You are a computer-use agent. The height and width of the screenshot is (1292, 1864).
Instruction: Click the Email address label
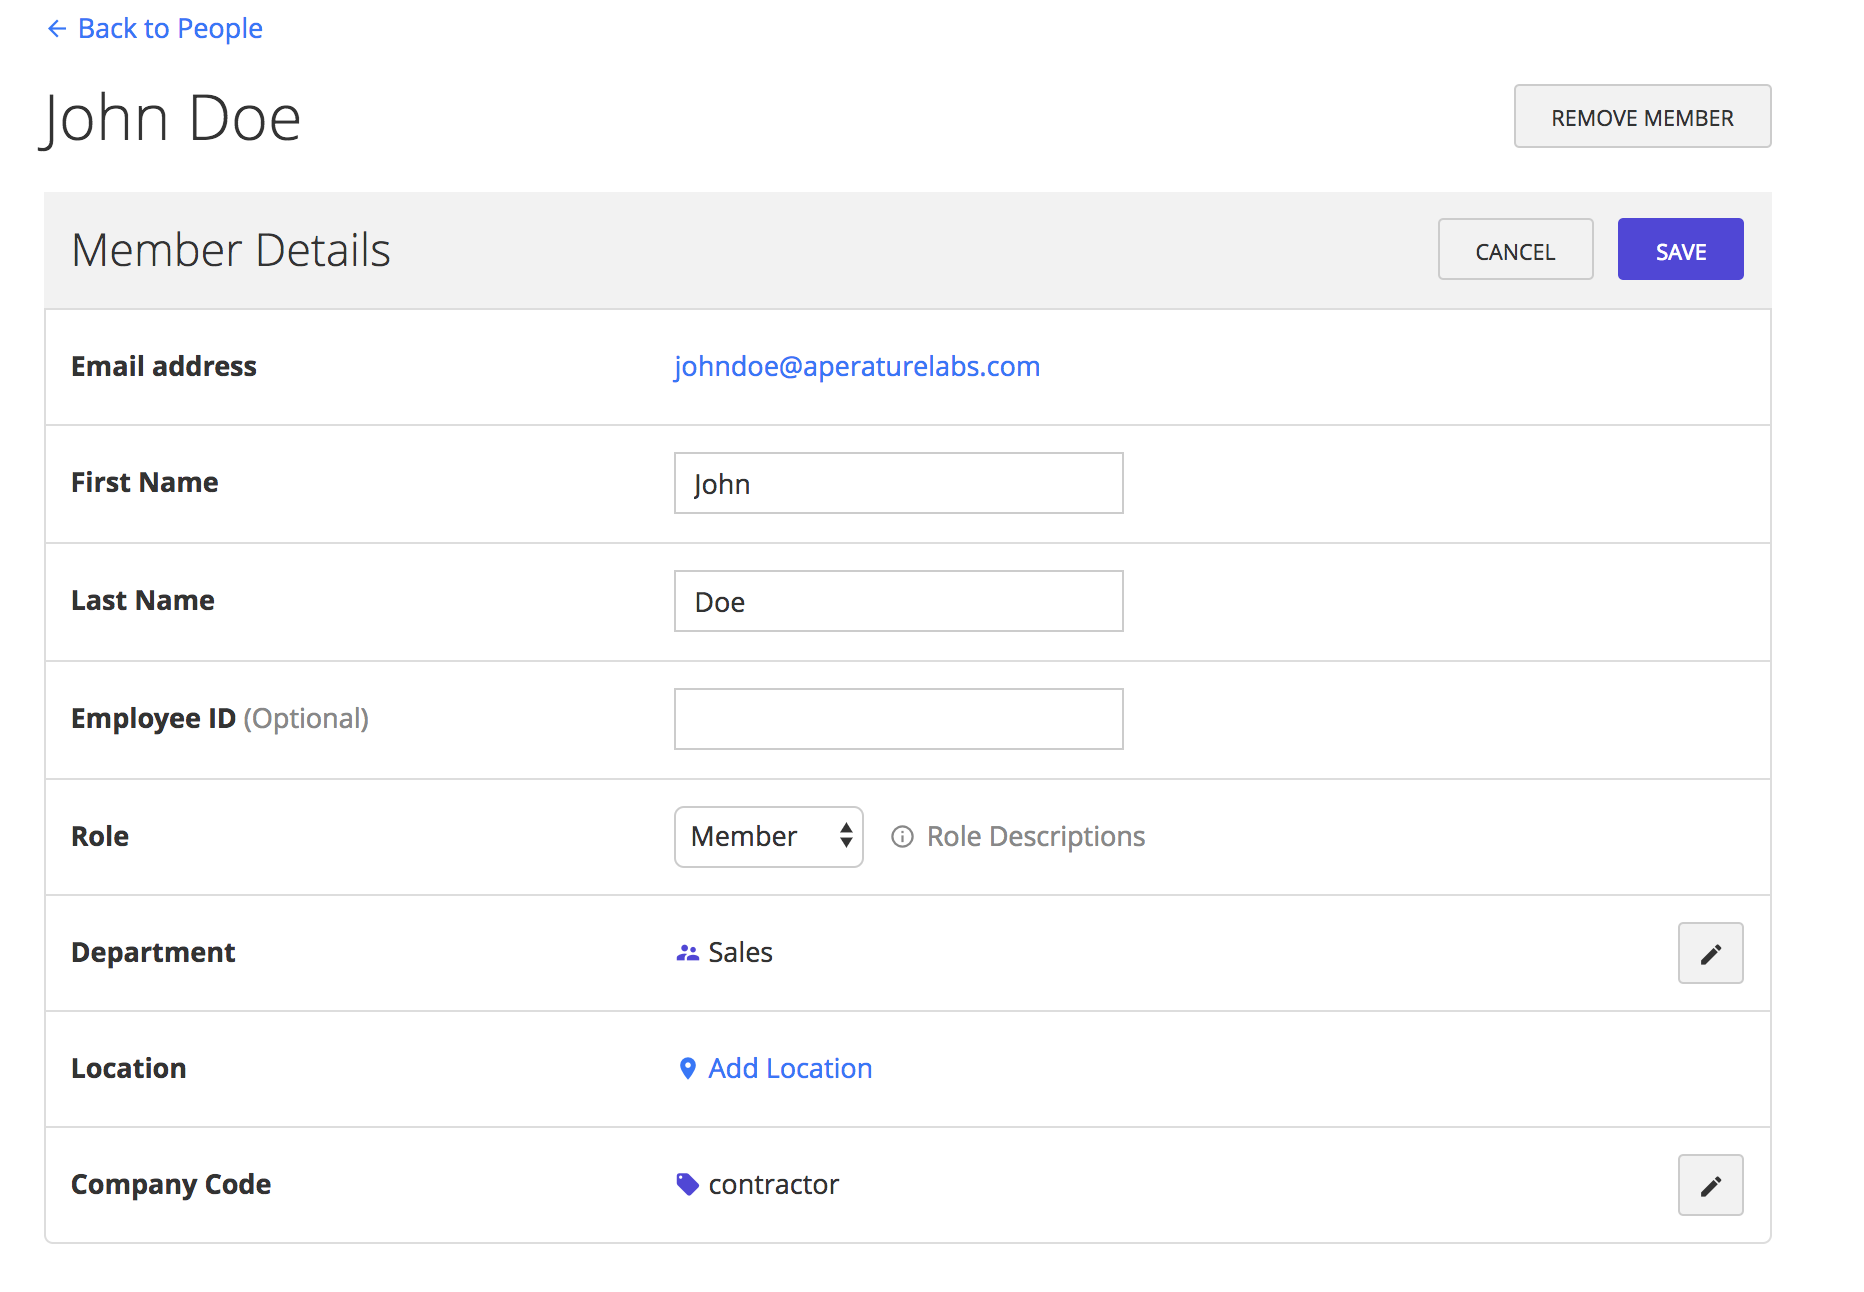[x=164, y=366]
